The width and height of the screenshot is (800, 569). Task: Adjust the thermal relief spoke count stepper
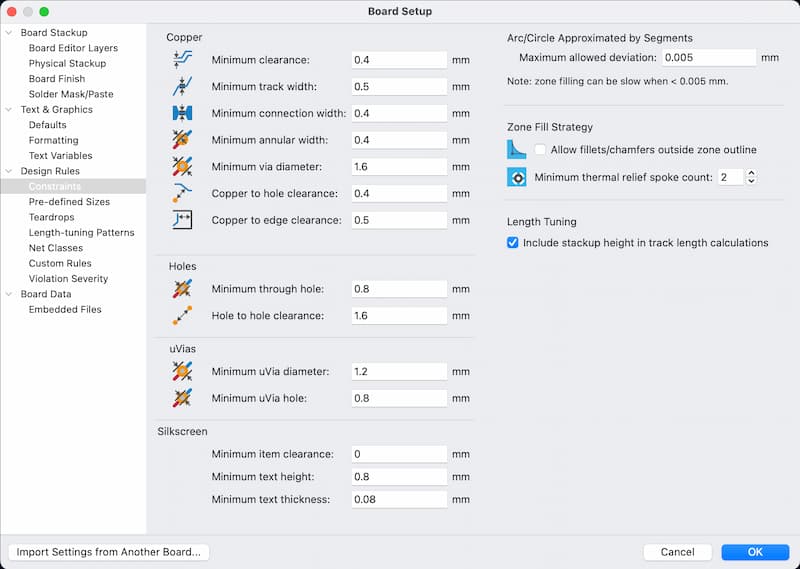(751, 177)
